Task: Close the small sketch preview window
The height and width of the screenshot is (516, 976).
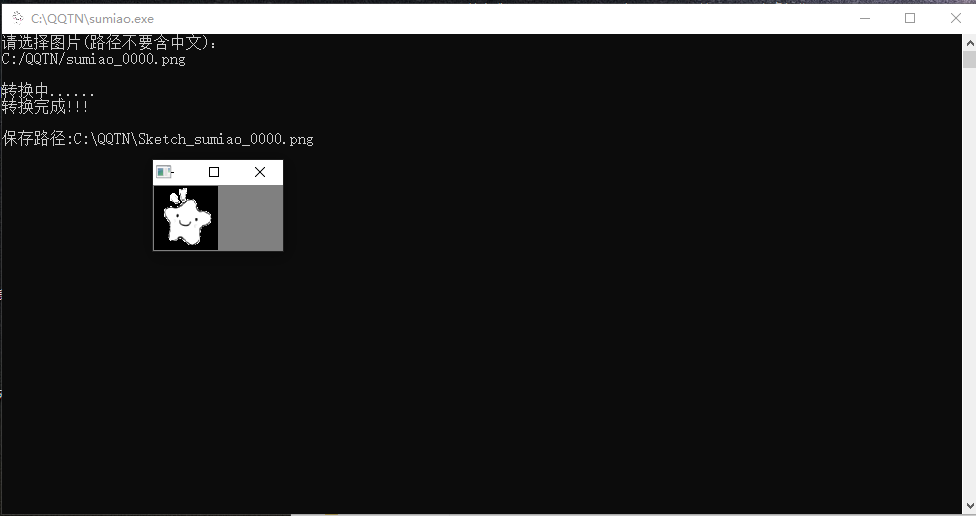Action: [x=260, y=172]
